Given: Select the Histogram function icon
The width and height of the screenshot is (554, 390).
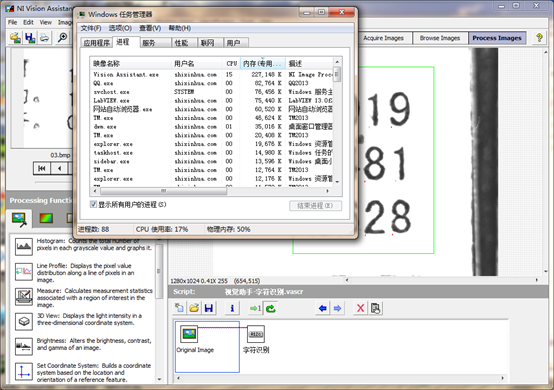Looking at the screenshot, I should pos(24,246).
